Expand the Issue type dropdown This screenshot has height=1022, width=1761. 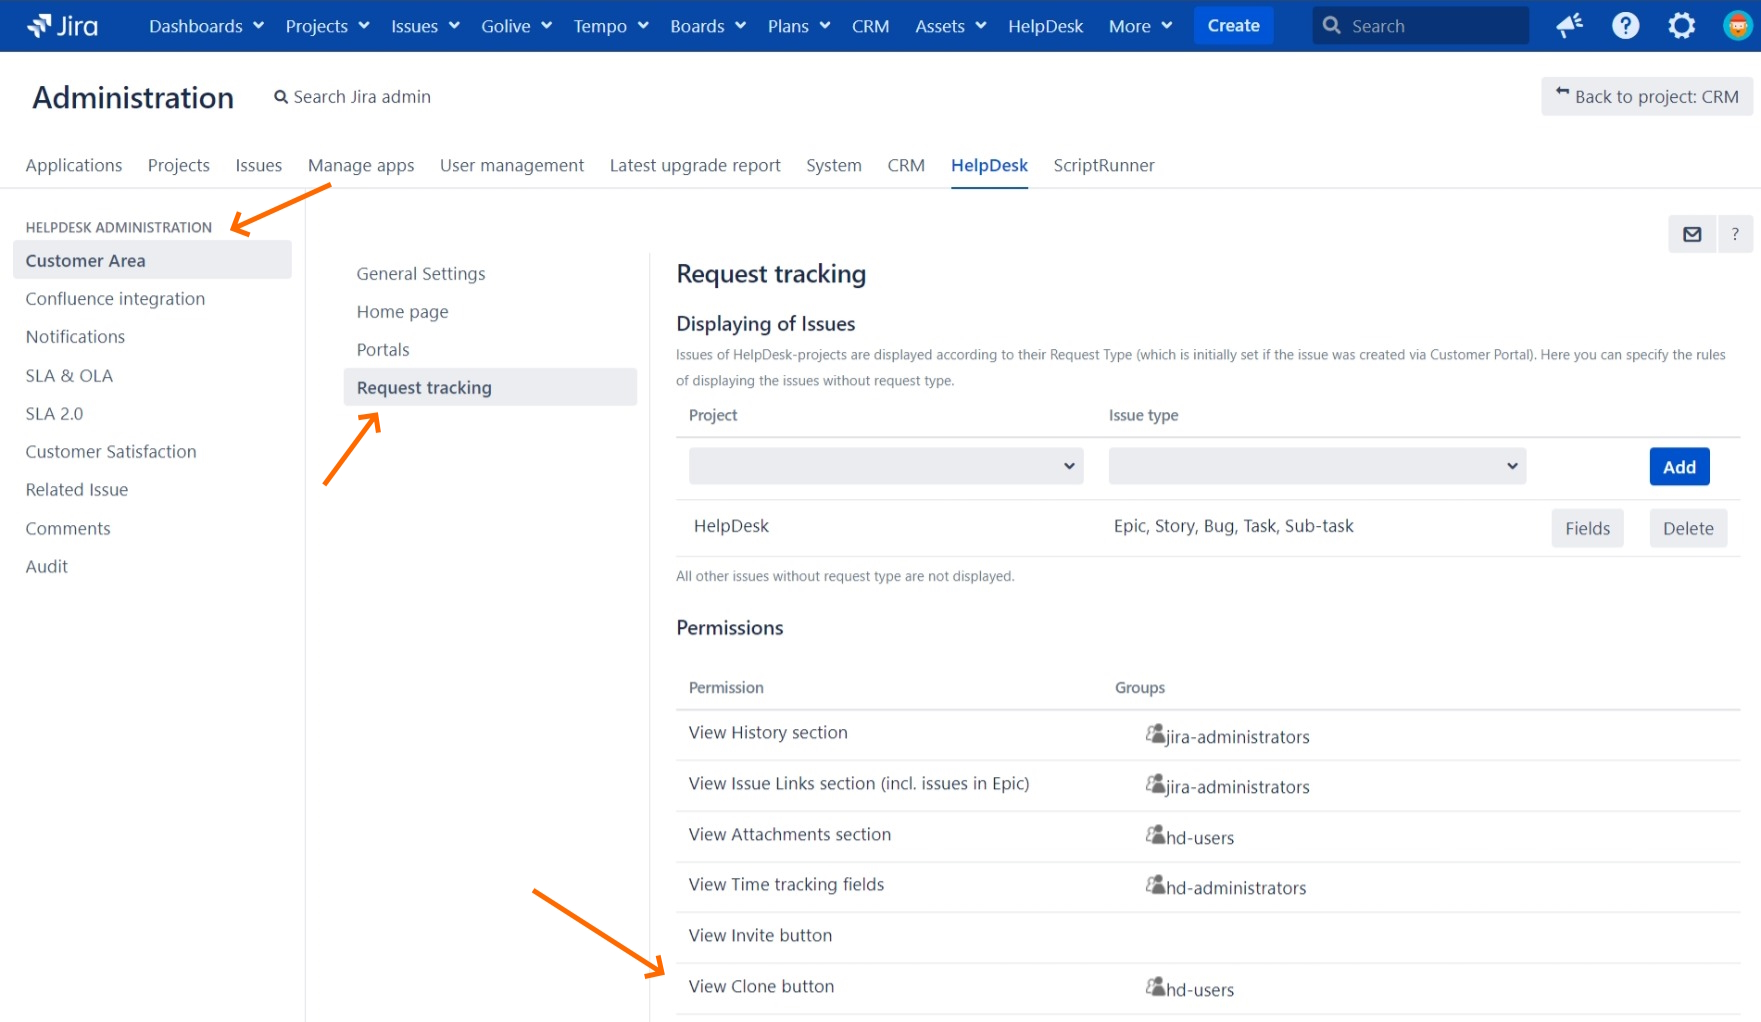point(1316,466)
